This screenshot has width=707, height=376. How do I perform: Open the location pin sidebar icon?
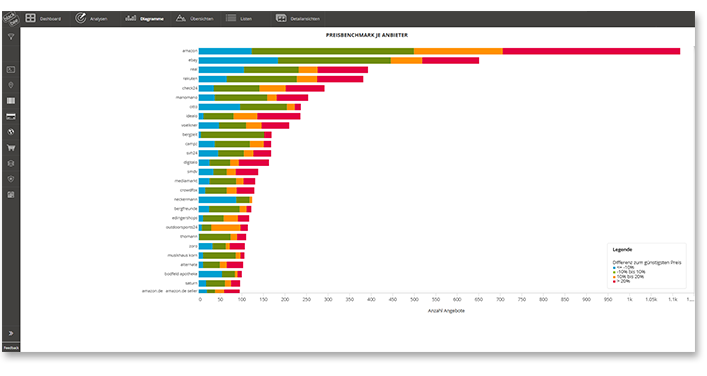point(11,85)
